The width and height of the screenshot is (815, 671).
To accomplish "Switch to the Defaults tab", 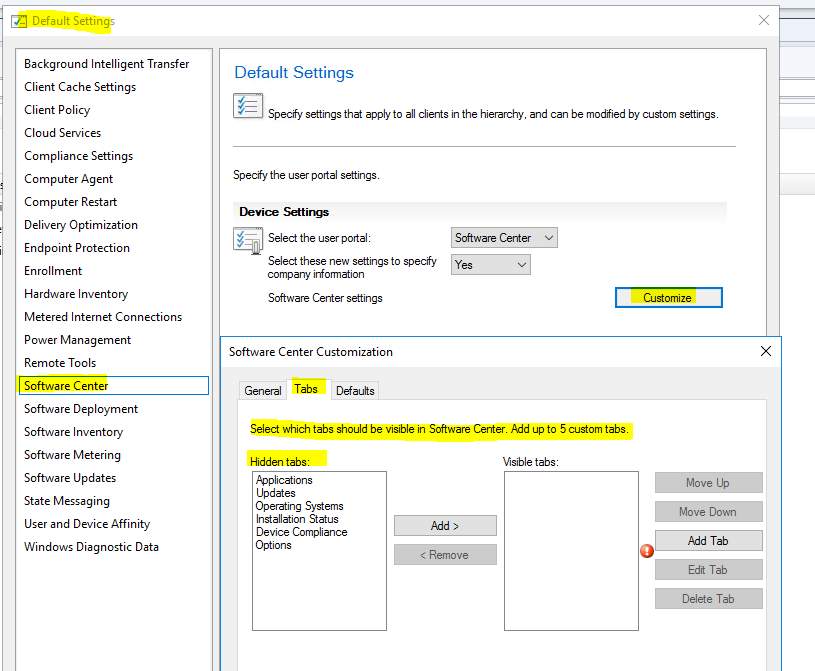I will [x=355, y=390].
